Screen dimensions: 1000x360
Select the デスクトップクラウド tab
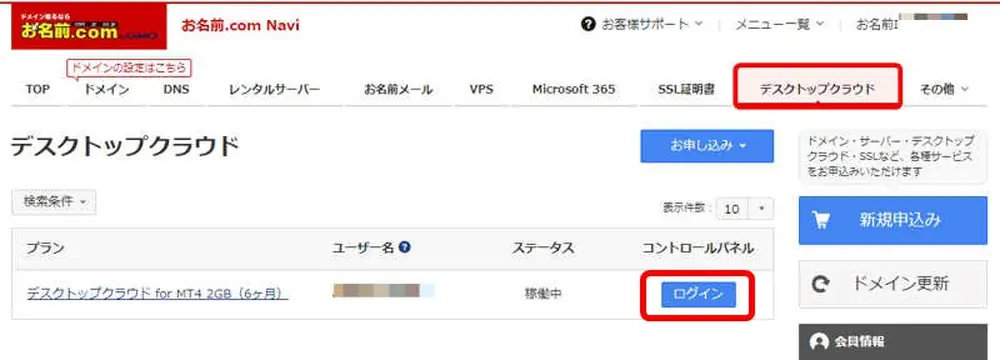(x=818, y=89)
